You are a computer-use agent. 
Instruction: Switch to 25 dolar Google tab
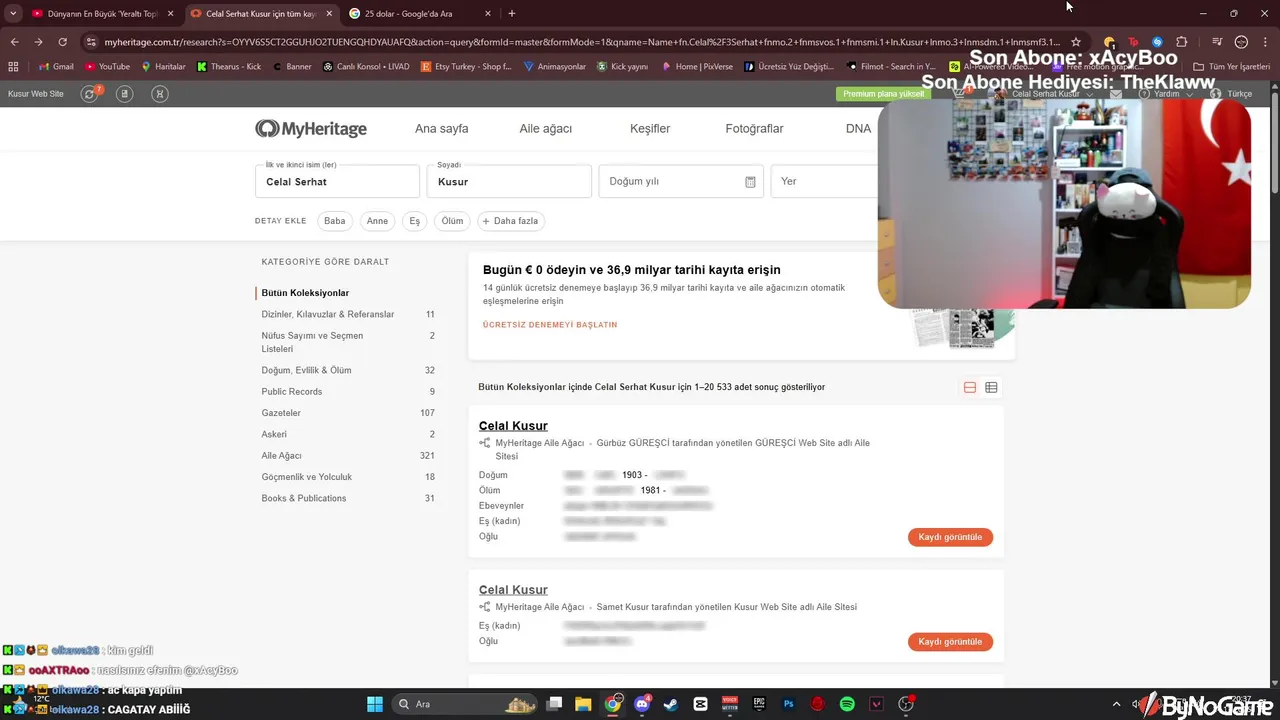(x=420, y=14)
